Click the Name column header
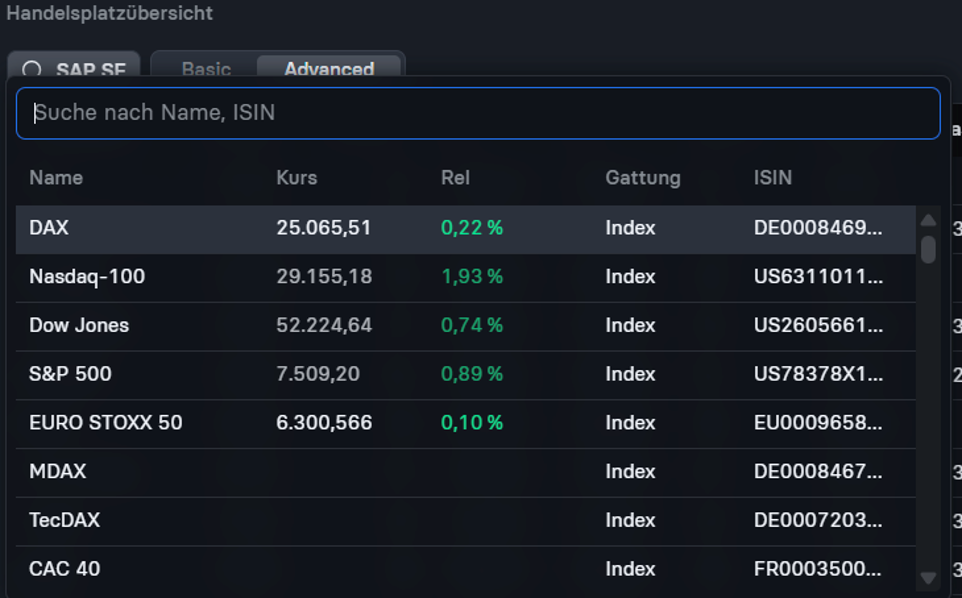The height and width of the screenshot is (598, 962). (x=56, y=178)
